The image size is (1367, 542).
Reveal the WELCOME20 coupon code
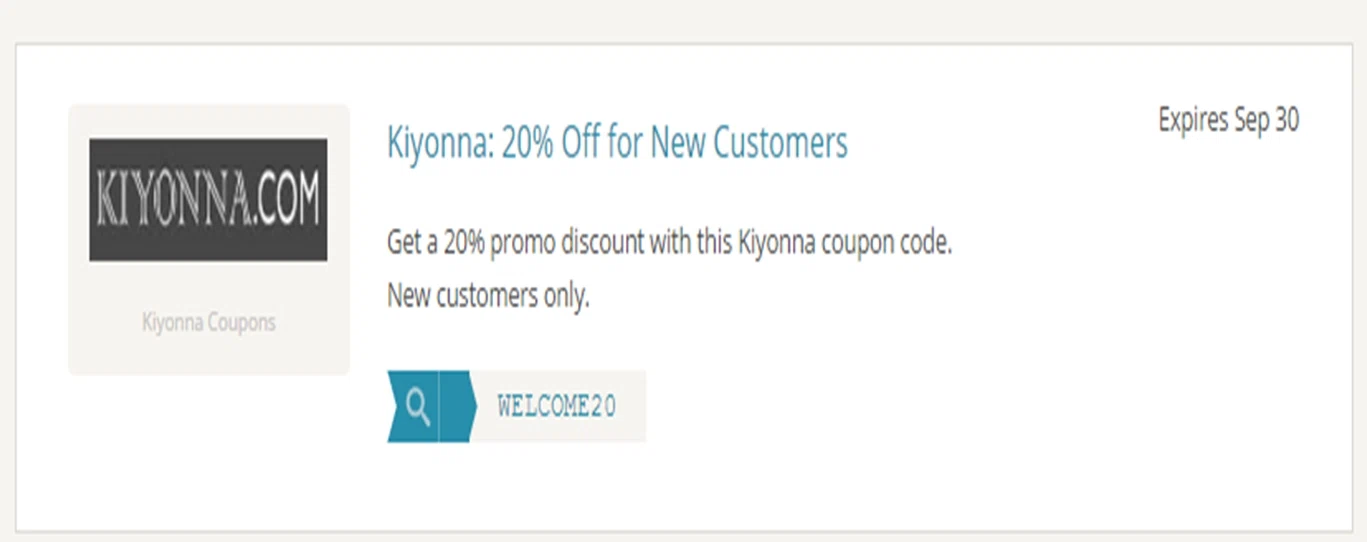tap(557, 406)
